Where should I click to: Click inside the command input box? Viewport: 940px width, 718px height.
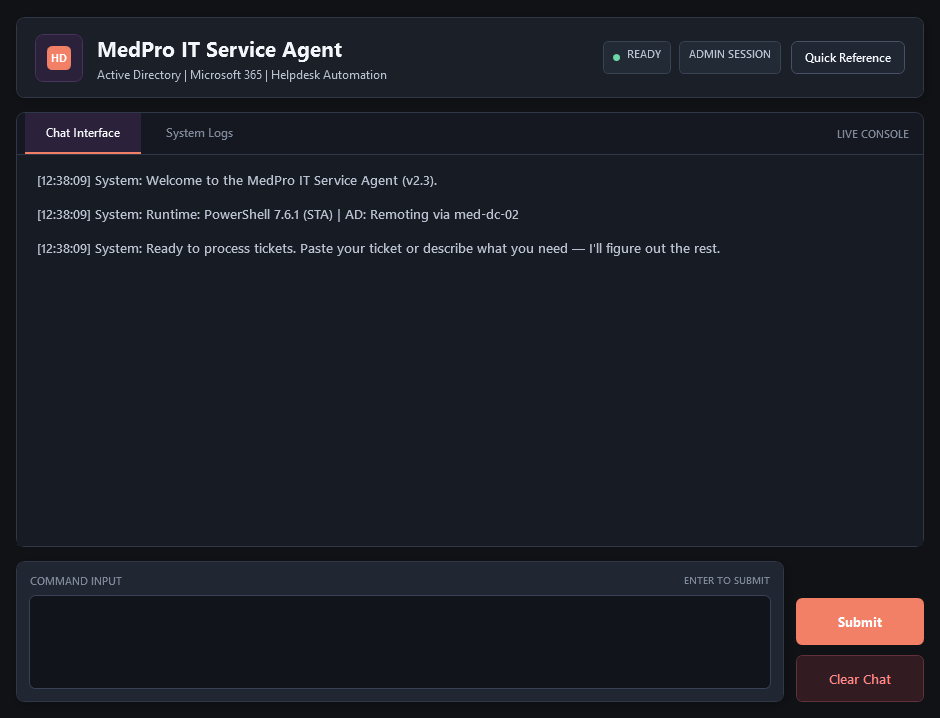pos(400,642)
